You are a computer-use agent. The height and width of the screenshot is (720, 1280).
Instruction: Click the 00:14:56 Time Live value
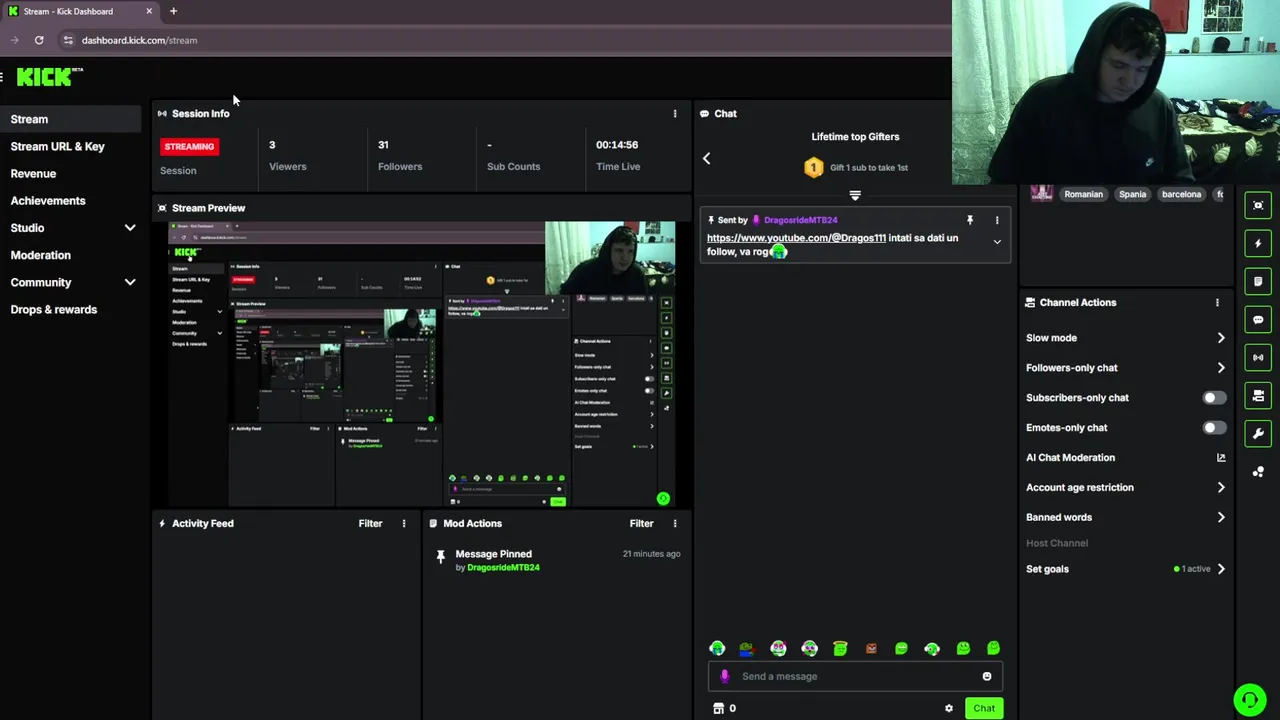[617, 145]
